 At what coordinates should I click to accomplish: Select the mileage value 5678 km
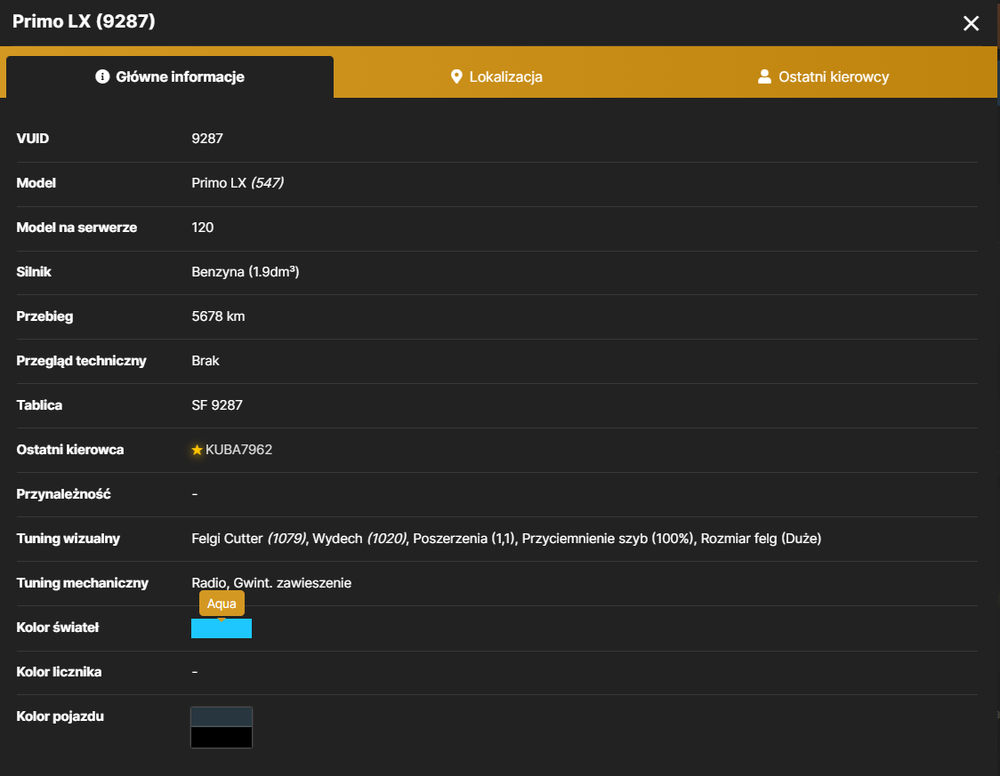[x=218, y=316]
